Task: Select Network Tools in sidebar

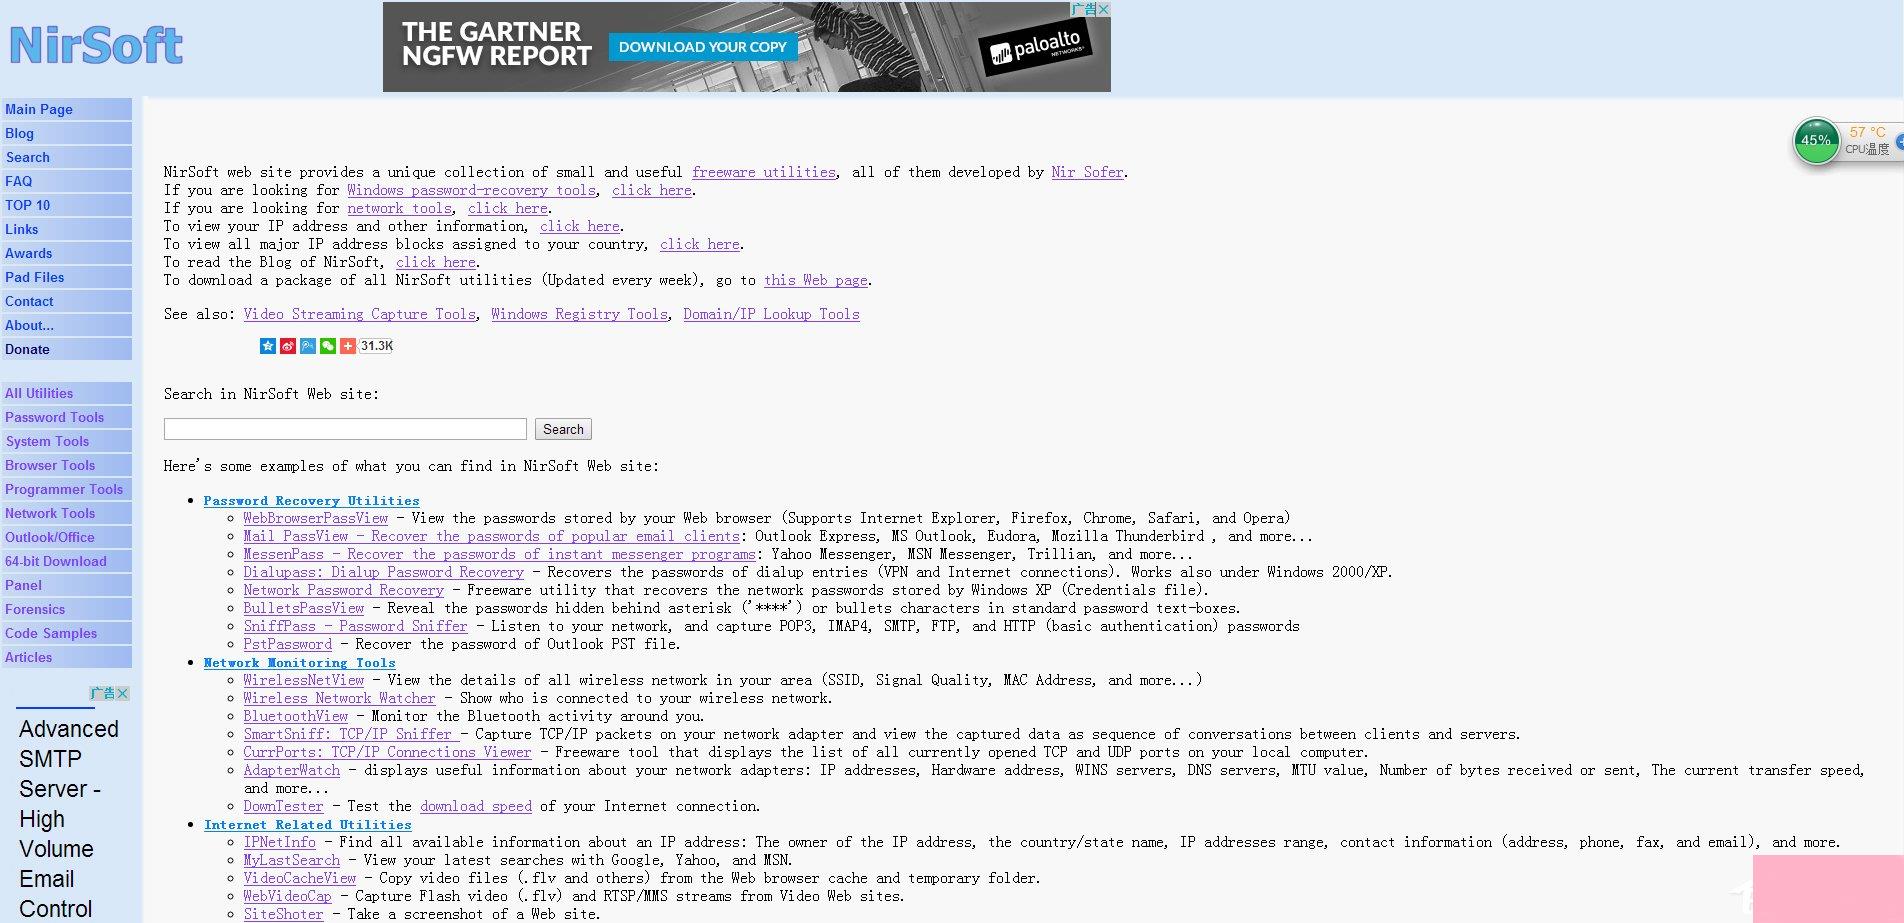Action: pyautogui.click(x=67, y=513)
